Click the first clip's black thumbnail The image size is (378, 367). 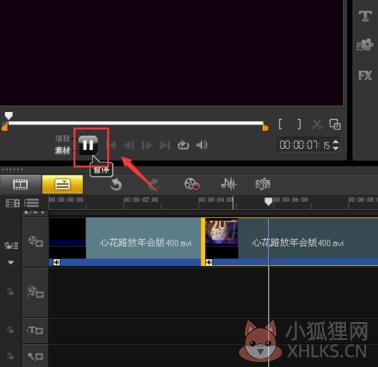67,238
